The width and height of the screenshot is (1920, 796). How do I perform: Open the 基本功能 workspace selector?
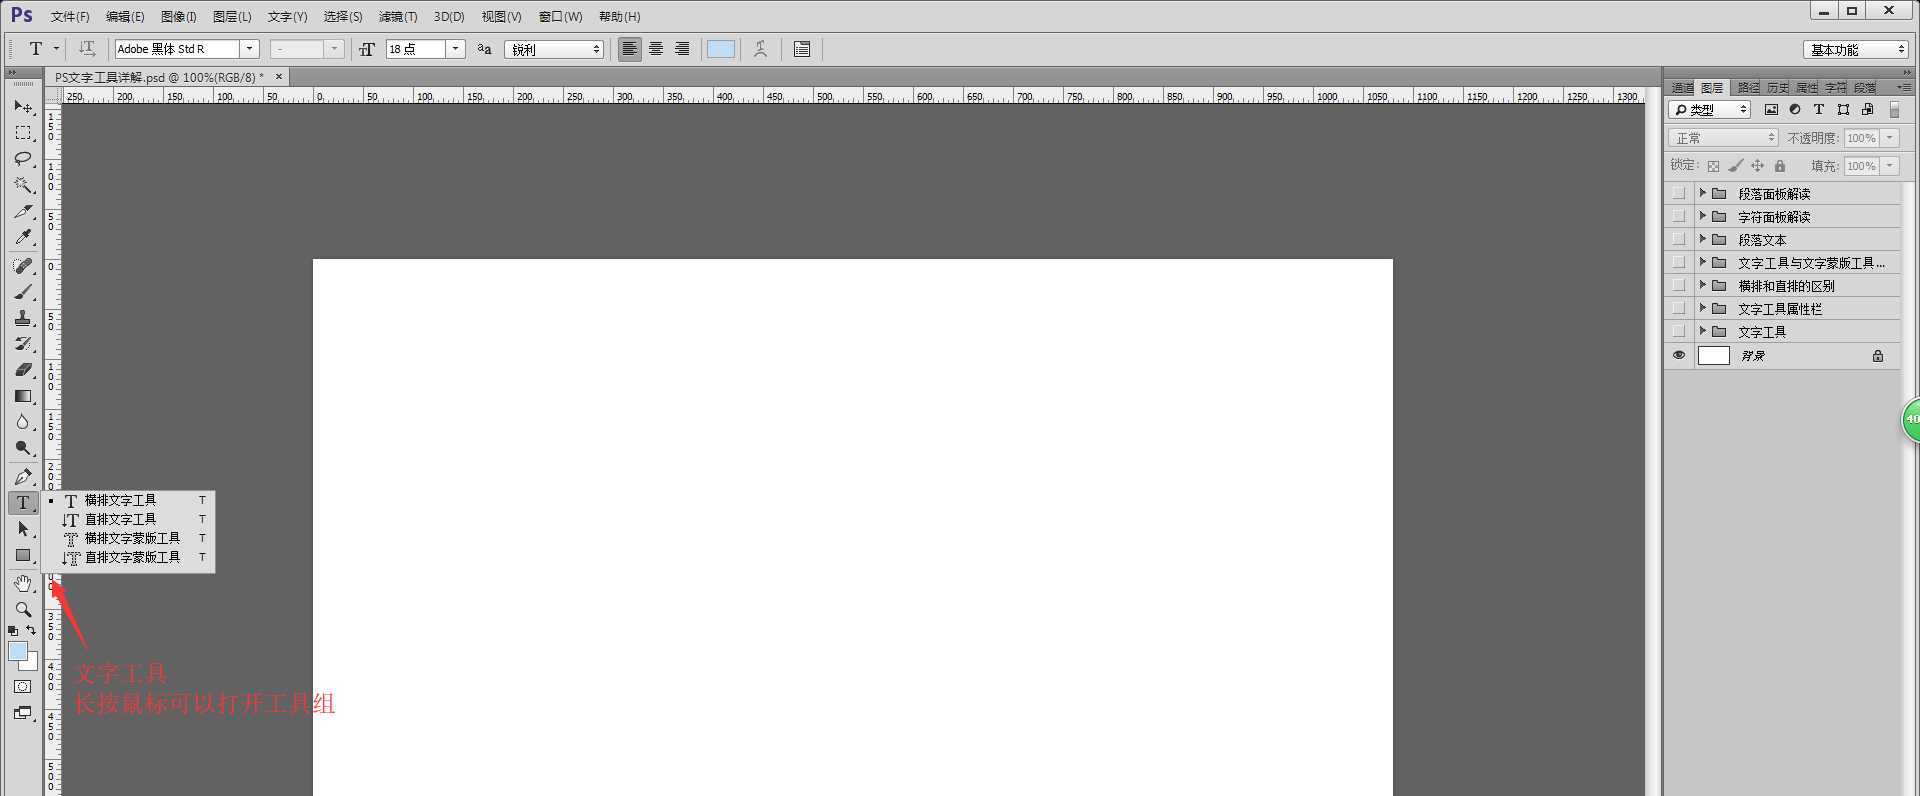1856,49
